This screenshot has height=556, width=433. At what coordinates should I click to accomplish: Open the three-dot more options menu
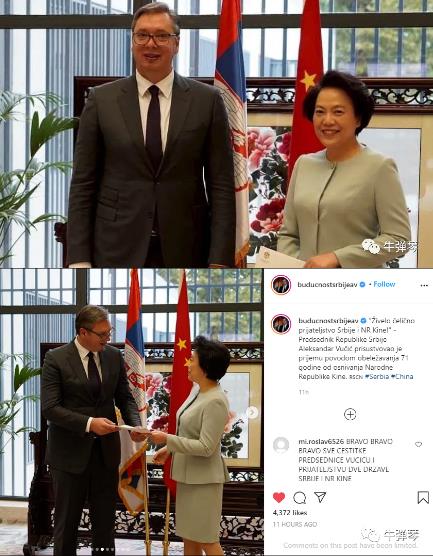click(x=424, y=285)
